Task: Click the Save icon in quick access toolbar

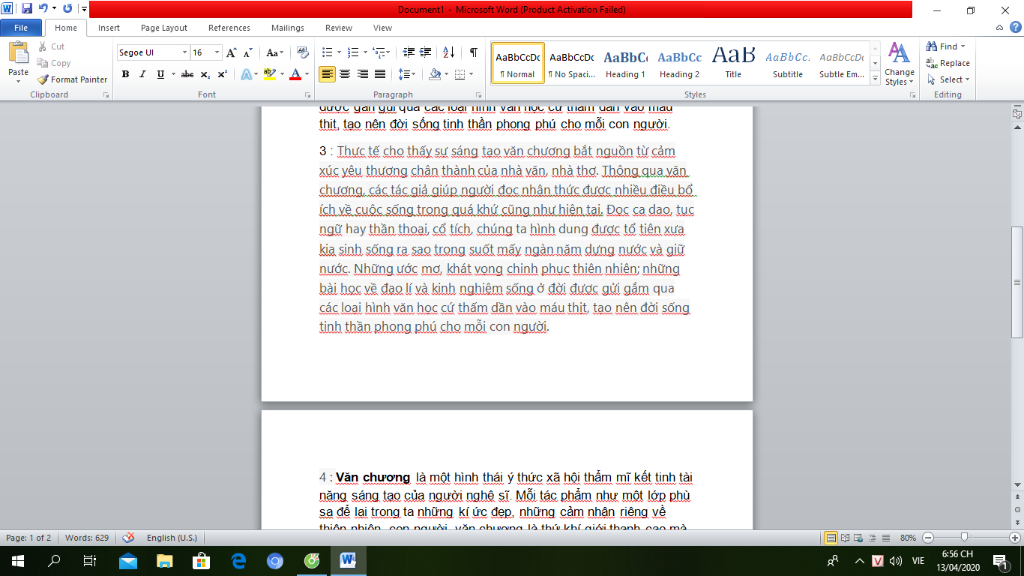Action: pos(27,9)
